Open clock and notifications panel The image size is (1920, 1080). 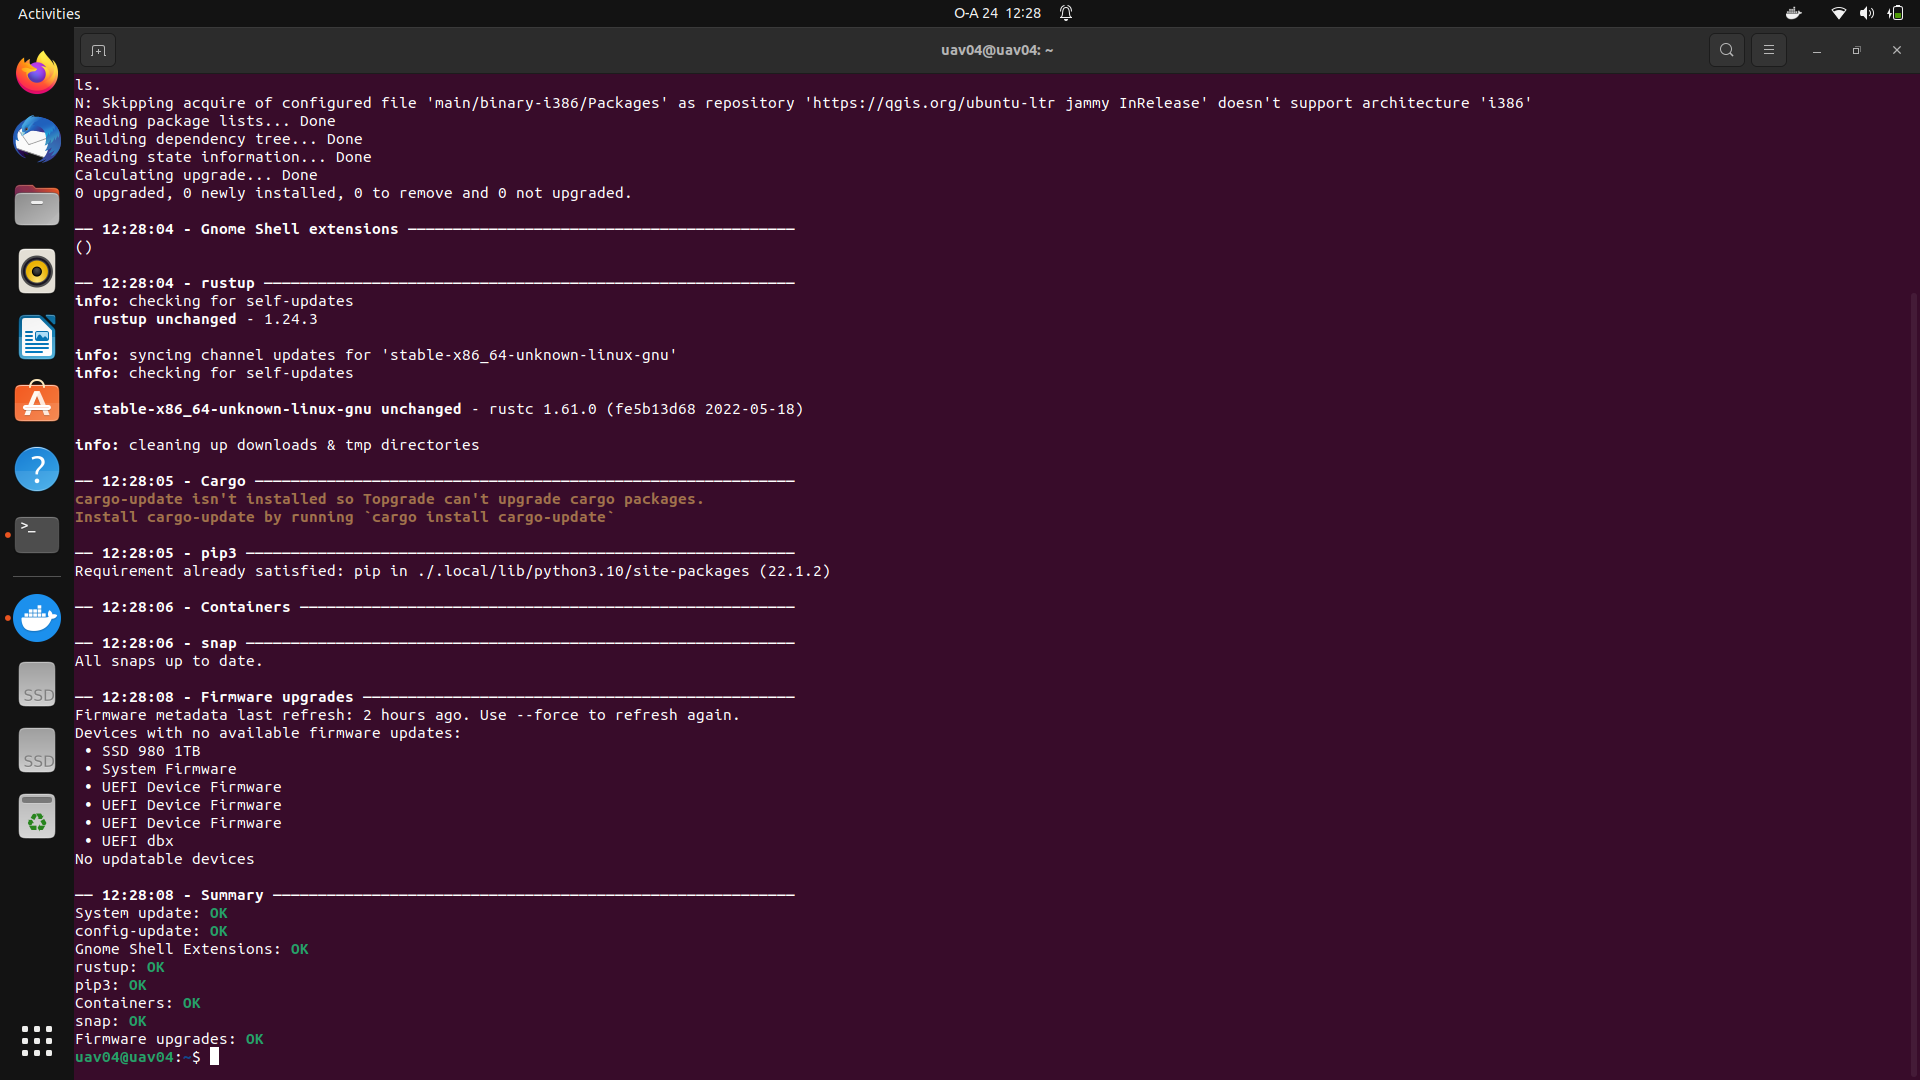[997, 13]
